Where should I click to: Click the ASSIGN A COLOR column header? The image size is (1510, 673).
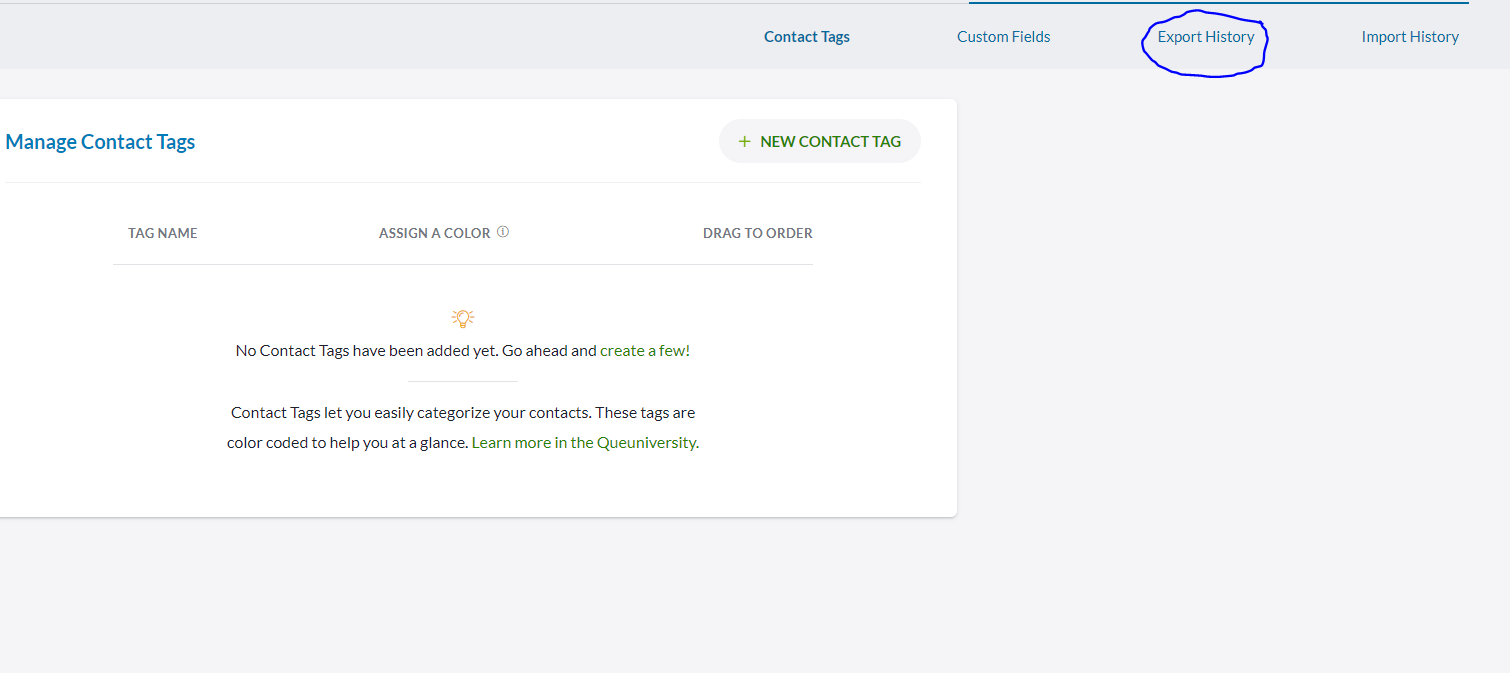434,233
